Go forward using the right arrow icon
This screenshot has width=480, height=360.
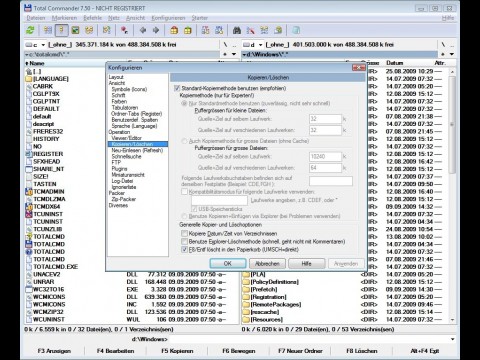pos(156,30)
